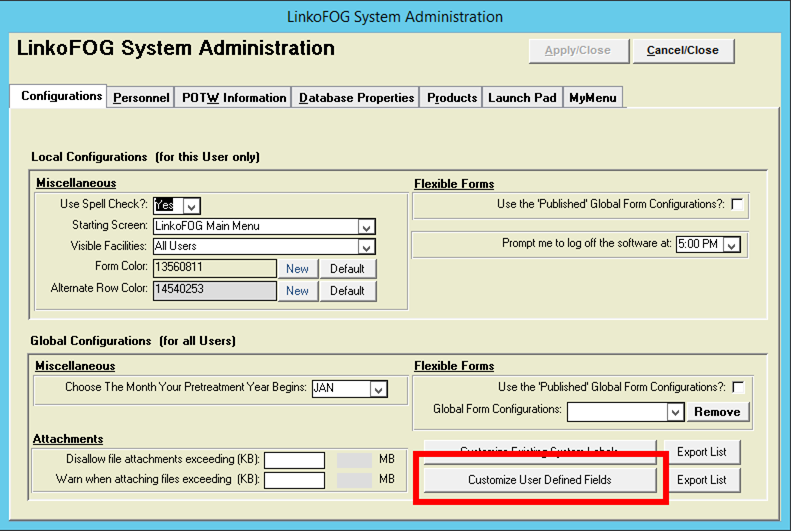
Task: Click the Disallow attachments MB grey field
Action: click(354, 460)
